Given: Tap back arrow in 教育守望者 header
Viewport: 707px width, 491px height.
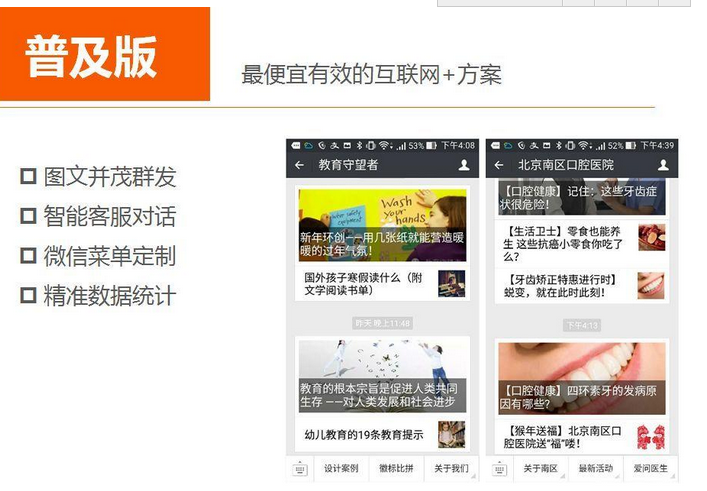Looking at the screenshot, I should [x=299, y=165].
